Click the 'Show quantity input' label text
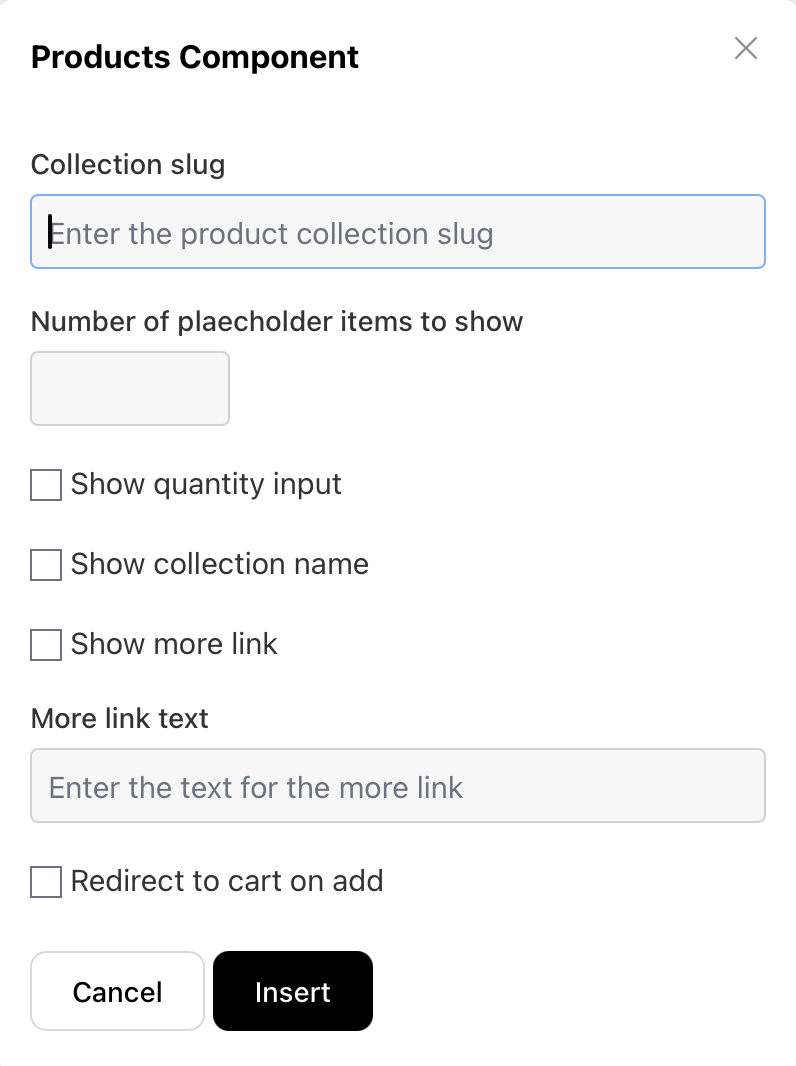Screen dimensions: 796x1066 coord(206,485)
